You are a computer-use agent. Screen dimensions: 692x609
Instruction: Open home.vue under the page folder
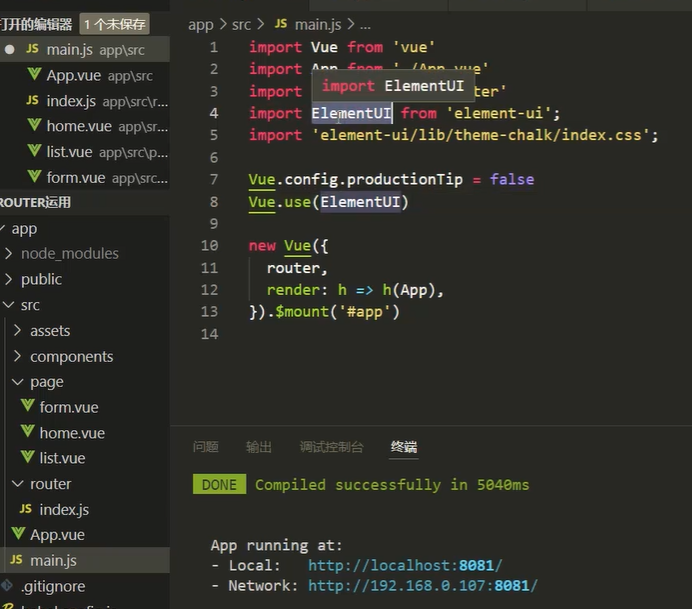85,432
